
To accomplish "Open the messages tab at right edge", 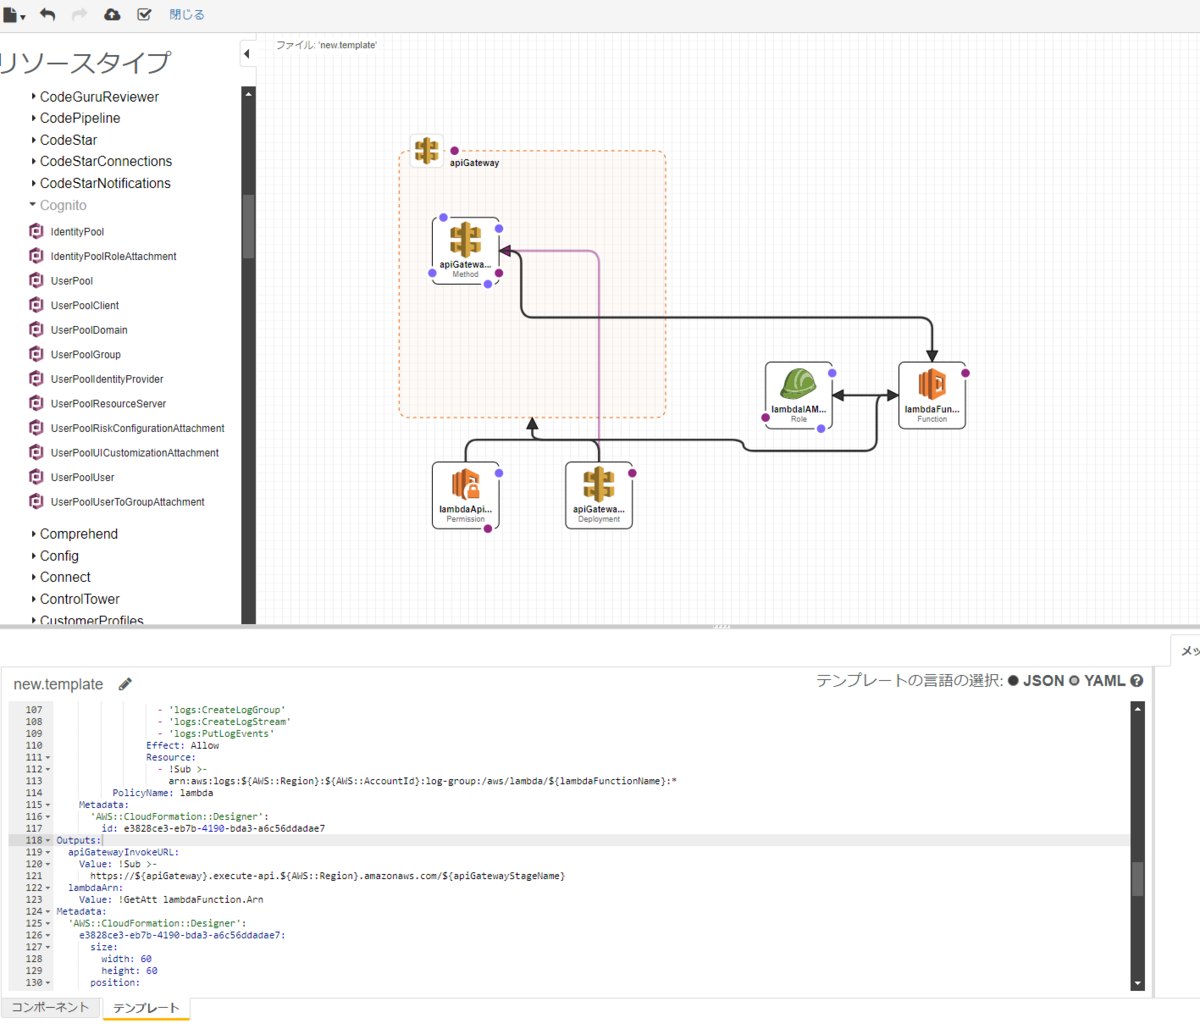I will click(1186, 650).
